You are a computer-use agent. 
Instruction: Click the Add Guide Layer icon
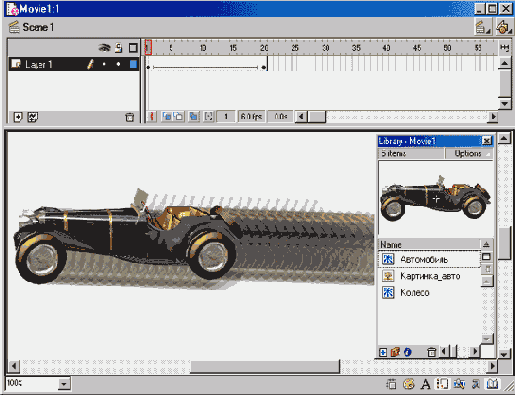tap(32, 117)
